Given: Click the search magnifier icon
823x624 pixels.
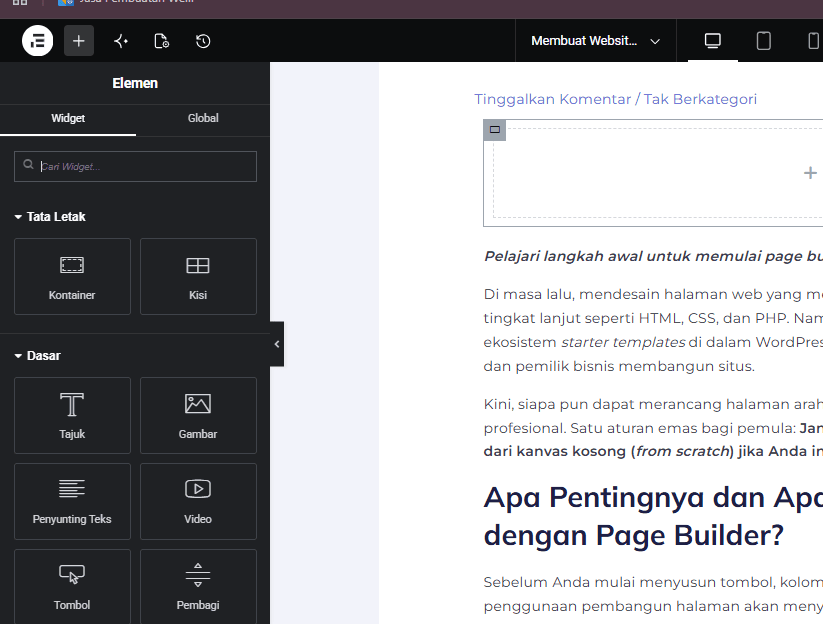Looking at the screenshot, I should 28,165.
